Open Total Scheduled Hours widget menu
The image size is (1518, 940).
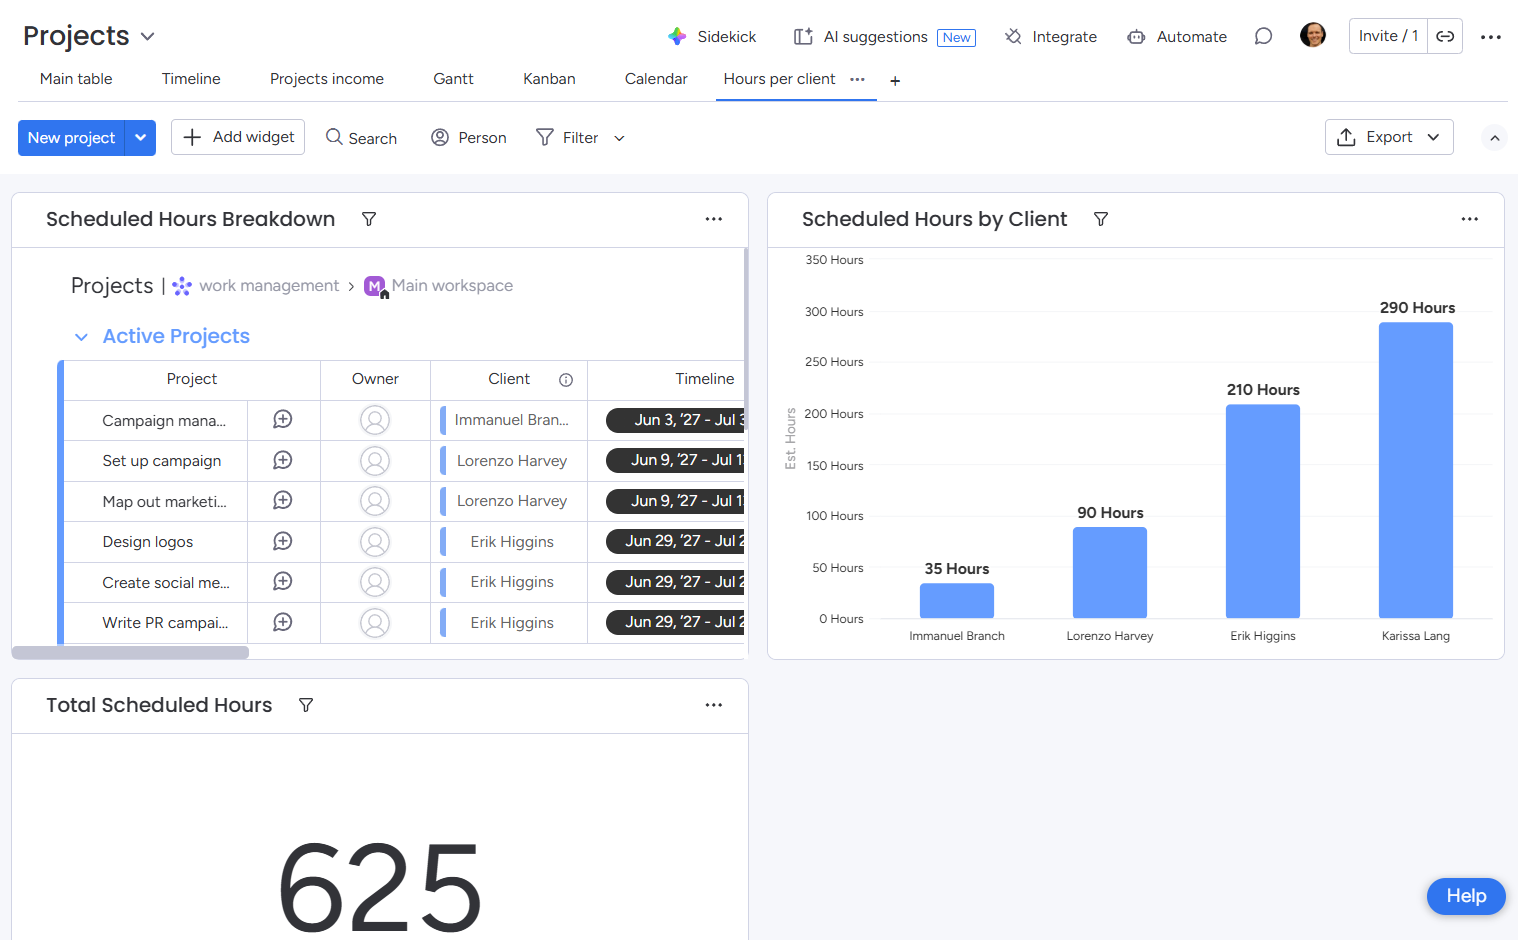(713, 705)
